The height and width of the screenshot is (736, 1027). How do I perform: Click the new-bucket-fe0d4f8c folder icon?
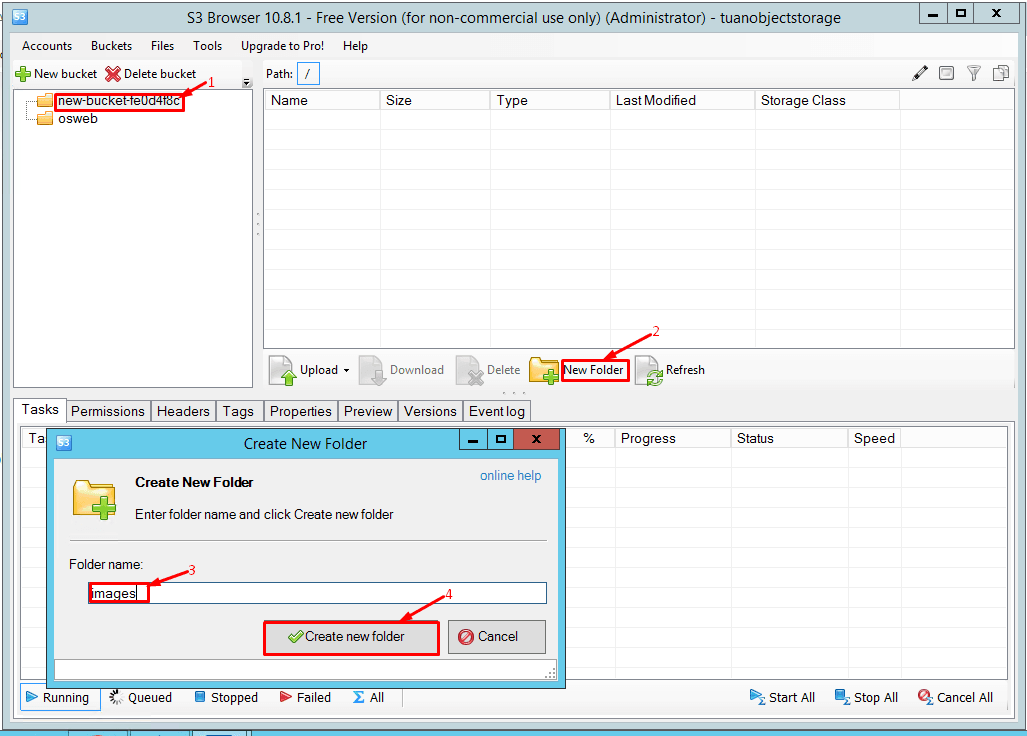[x=45, y=100]
